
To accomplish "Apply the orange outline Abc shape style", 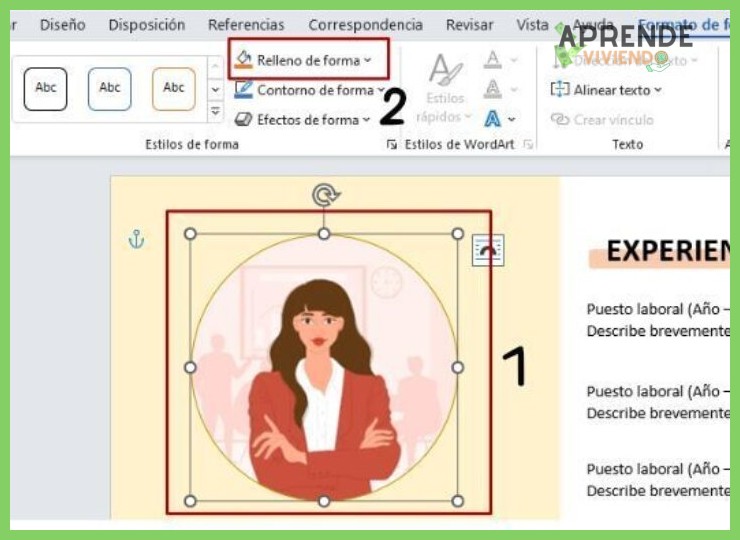I will click(x=174, y=89).
